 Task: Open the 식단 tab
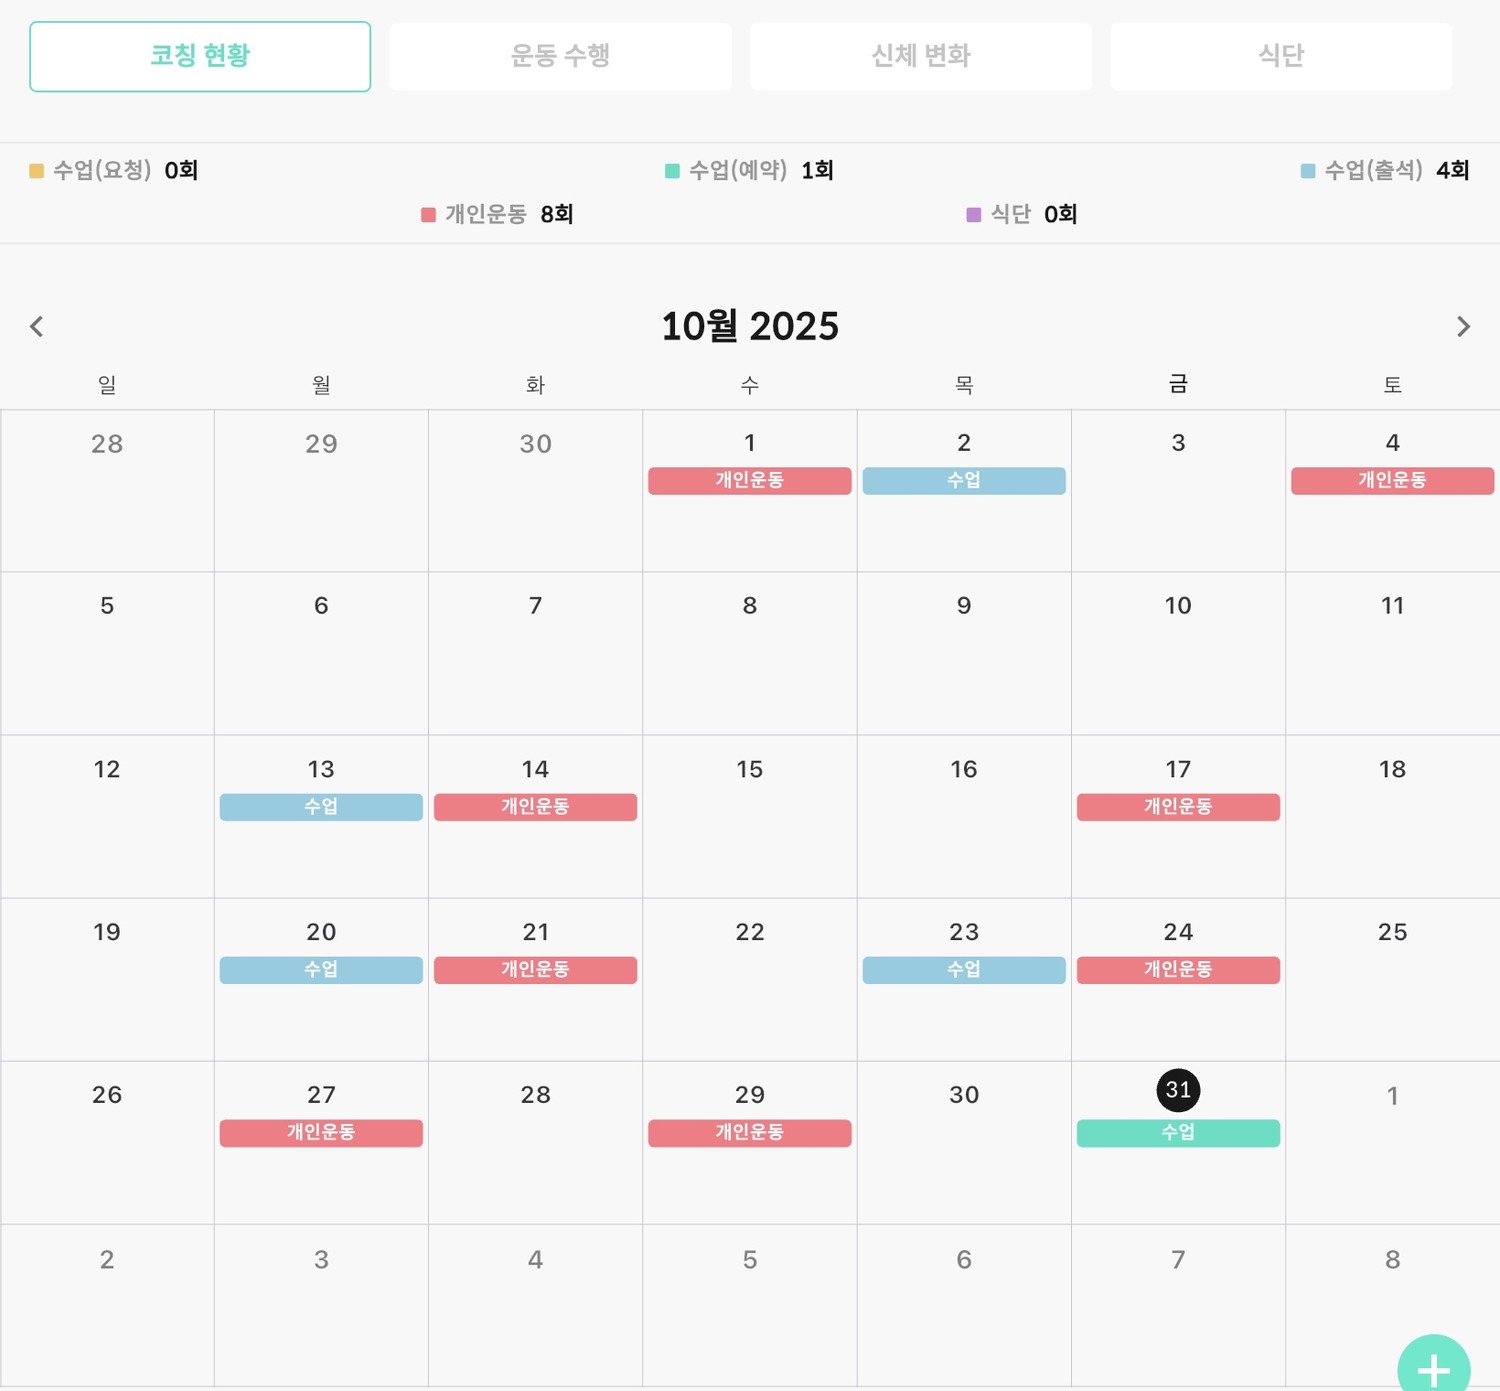(x=1280, y=56)
